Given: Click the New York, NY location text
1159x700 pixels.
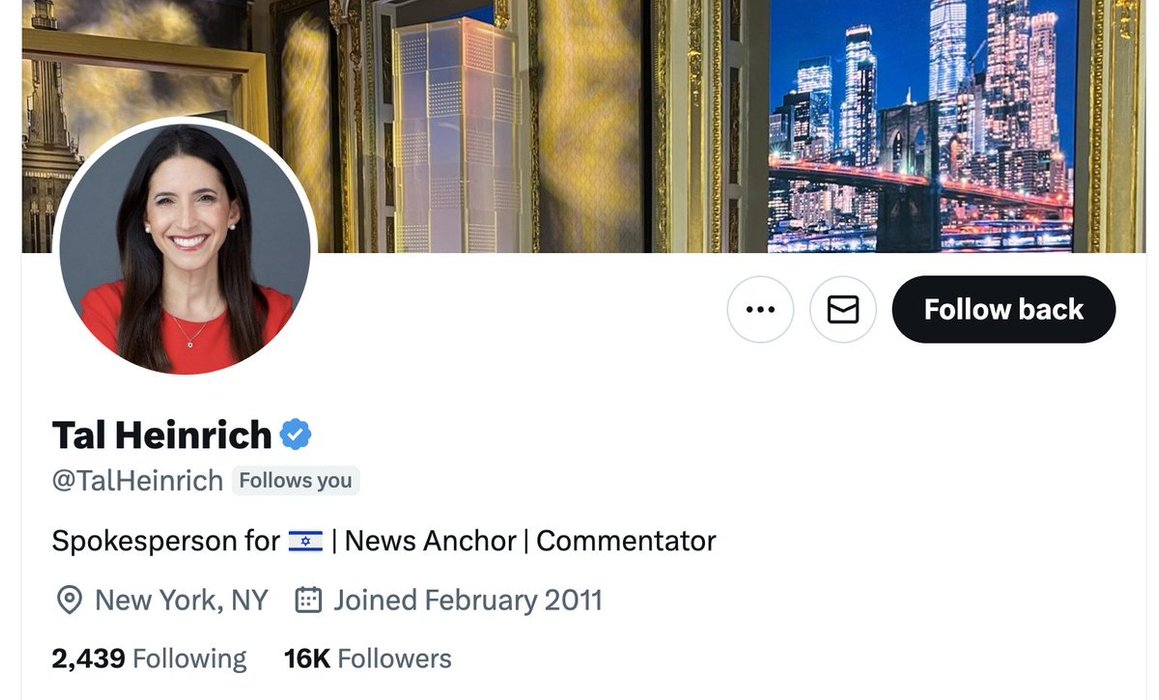Looking at the screenshot, I should tap(182, 600).
